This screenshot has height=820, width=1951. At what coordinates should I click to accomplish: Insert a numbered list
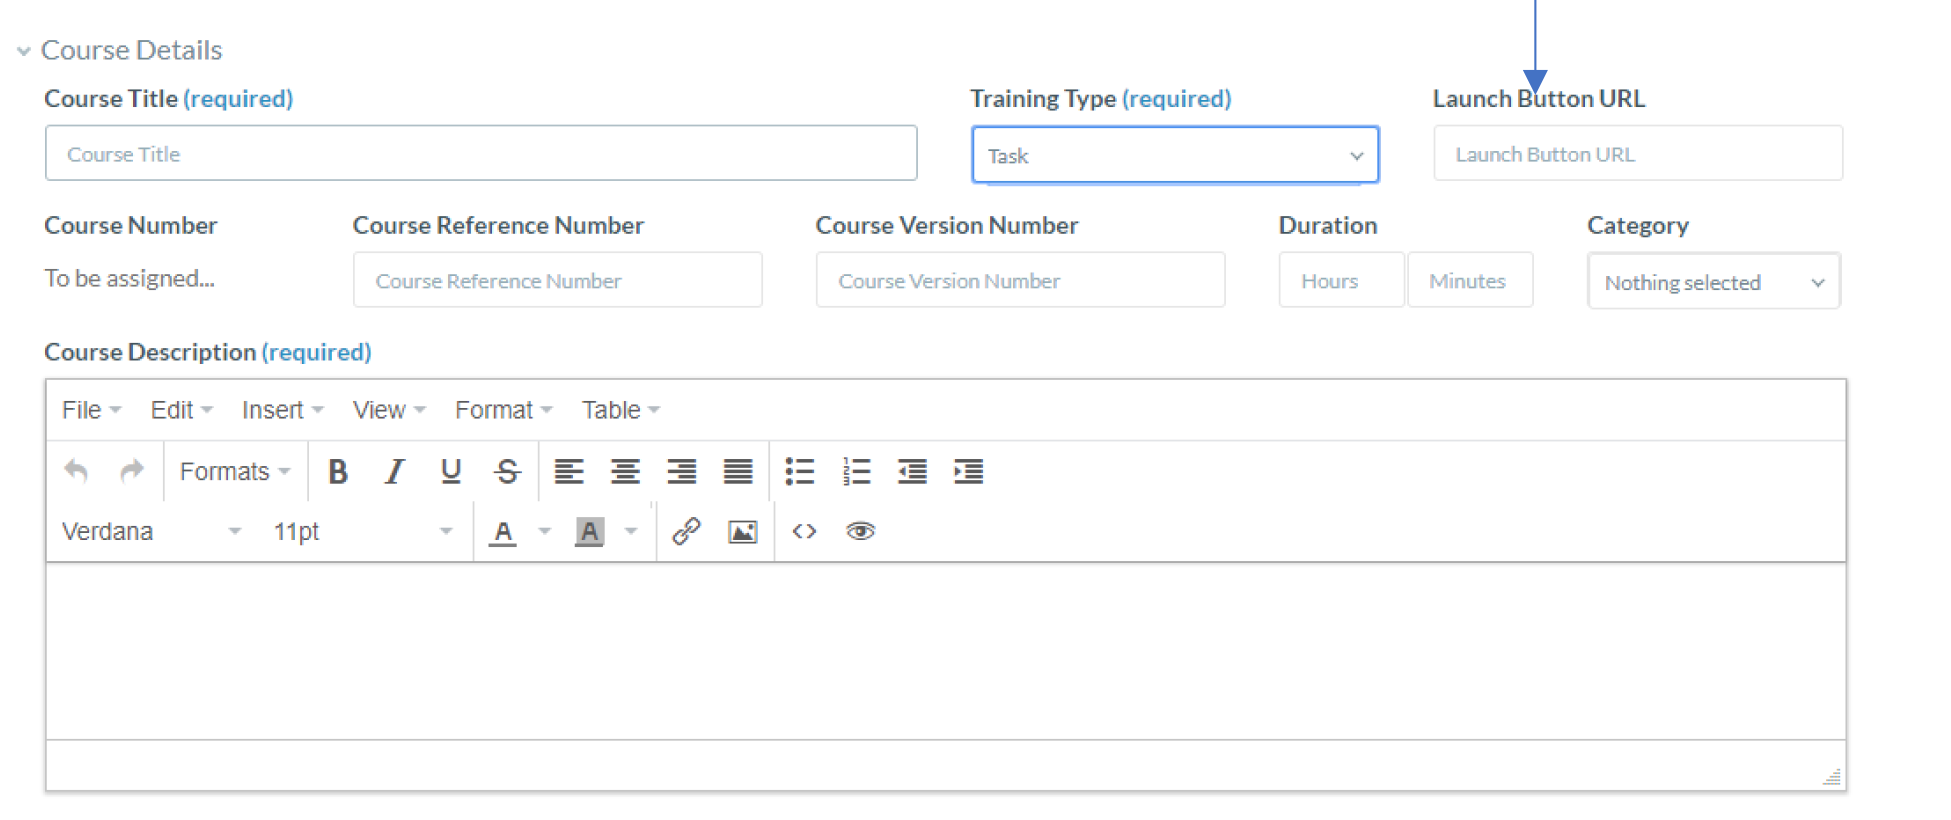click(856, 471)
